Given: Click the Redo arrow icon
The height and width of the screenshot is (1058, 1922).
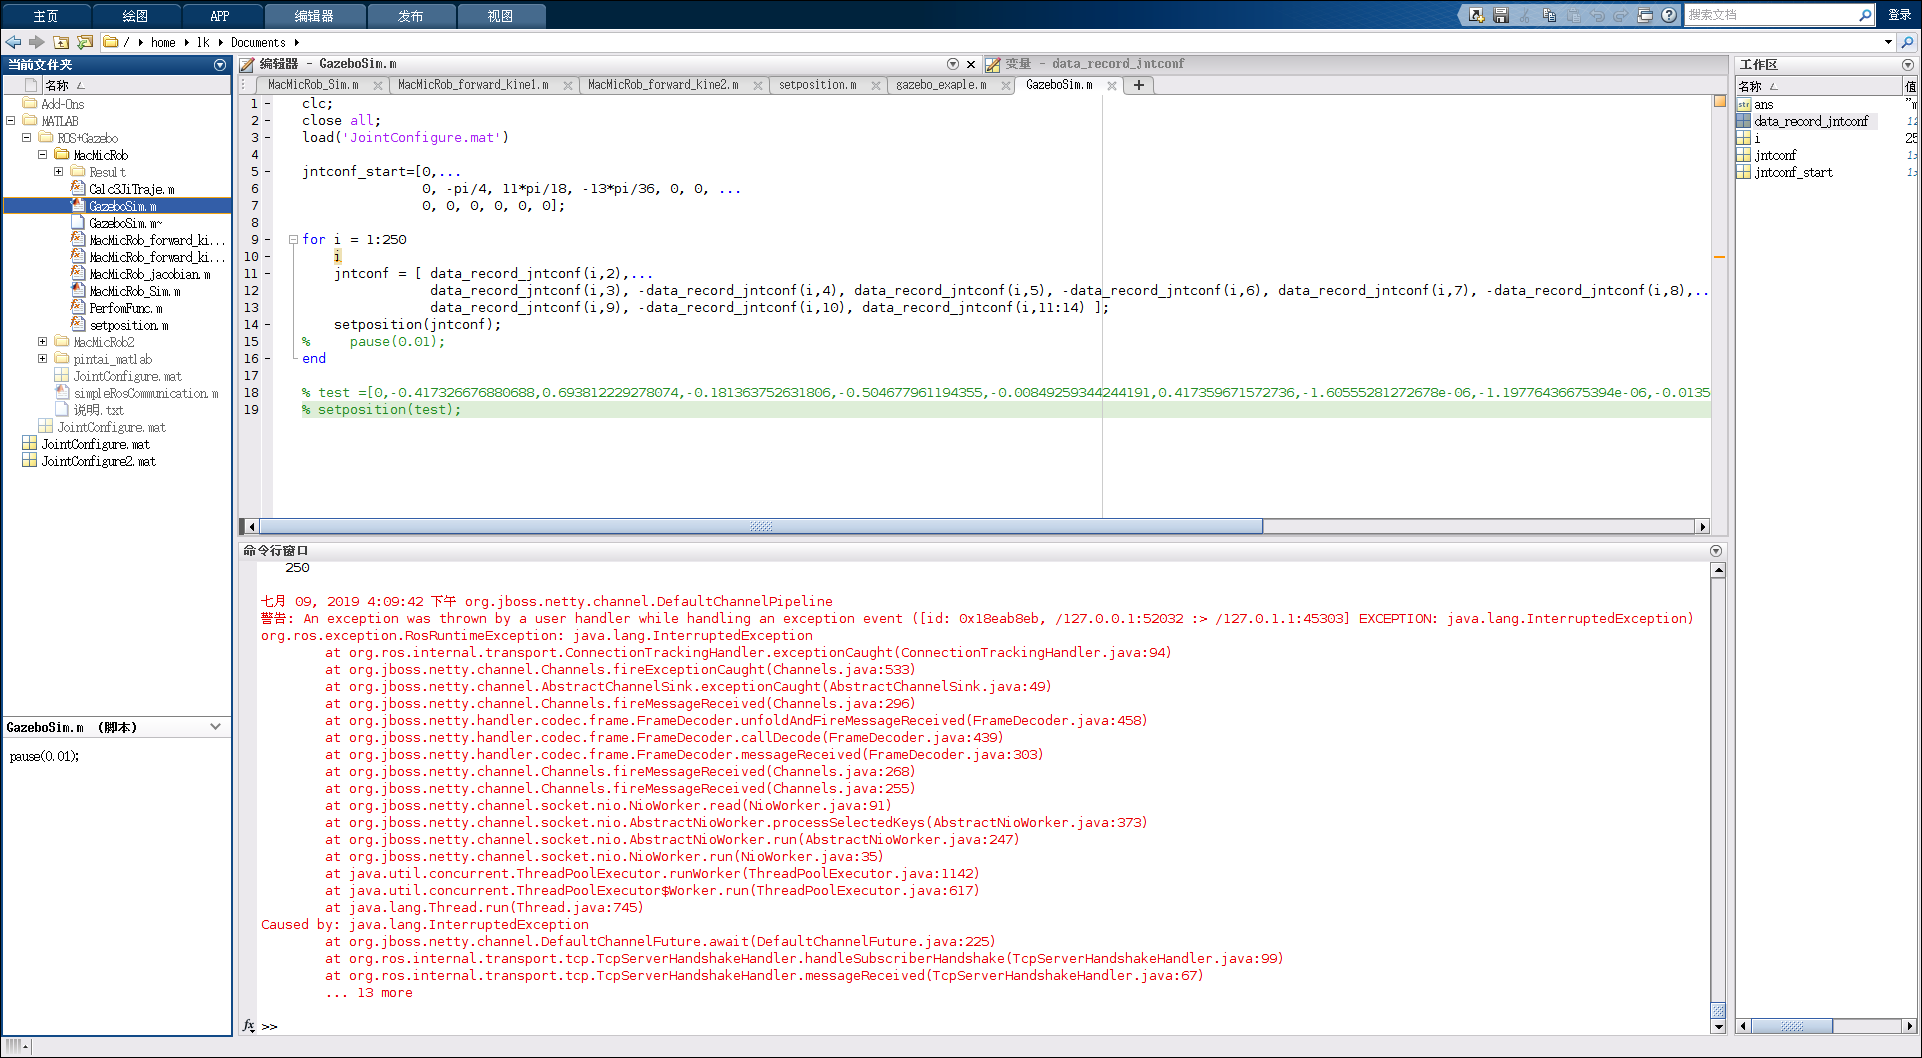Looking at the screenshot, I should [1620, 15].
